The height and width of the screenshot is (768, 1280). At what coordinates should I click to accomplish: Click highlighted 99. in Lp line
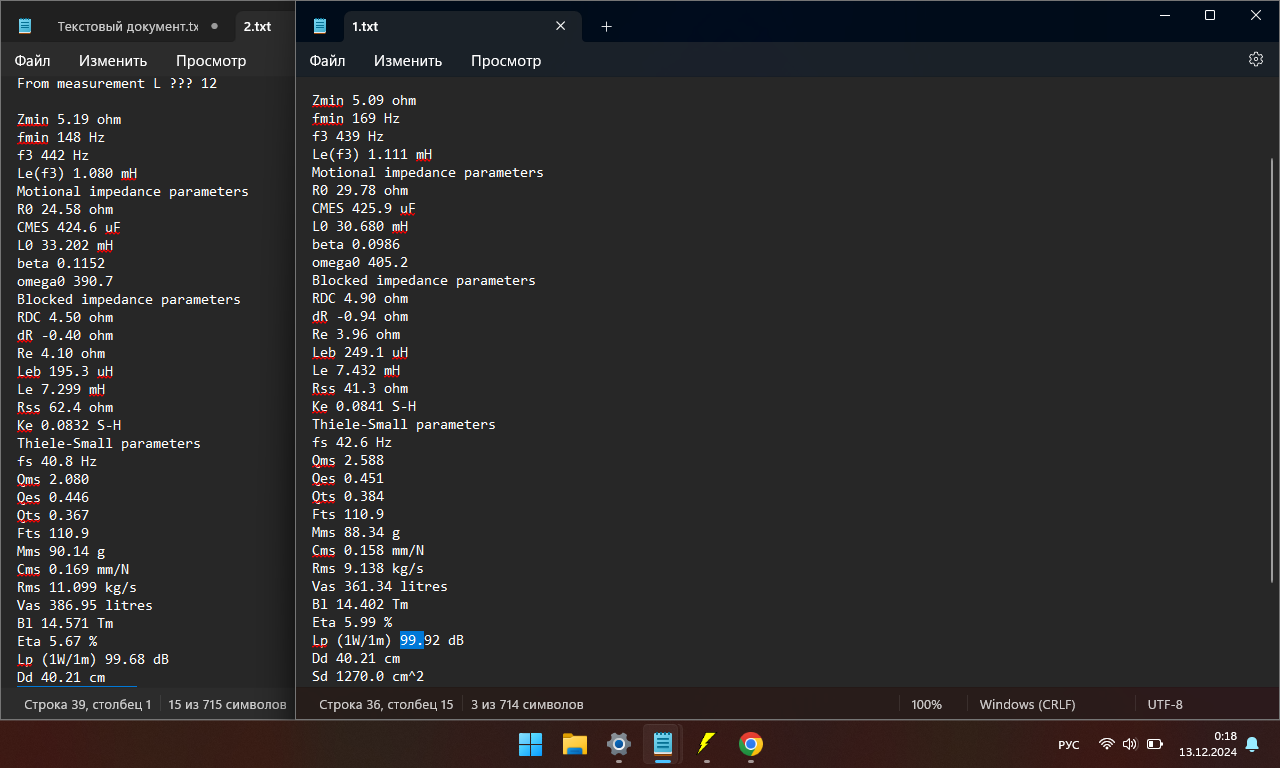pyautogui.click(x=412, y=640)
